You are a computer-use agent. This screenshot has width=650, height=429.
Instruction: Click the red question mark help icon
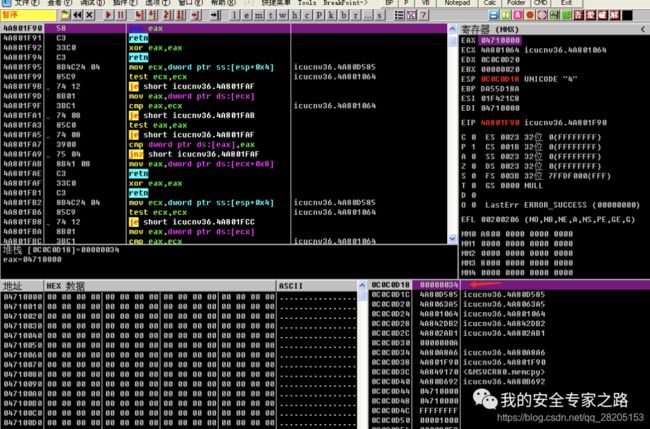click(x=423, y=15)
